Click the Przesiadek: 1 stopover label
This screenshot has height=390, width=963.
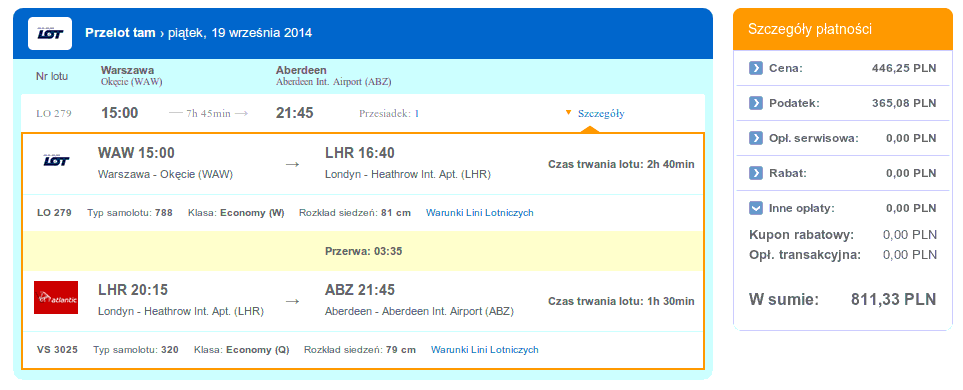(x=389, y=114)
